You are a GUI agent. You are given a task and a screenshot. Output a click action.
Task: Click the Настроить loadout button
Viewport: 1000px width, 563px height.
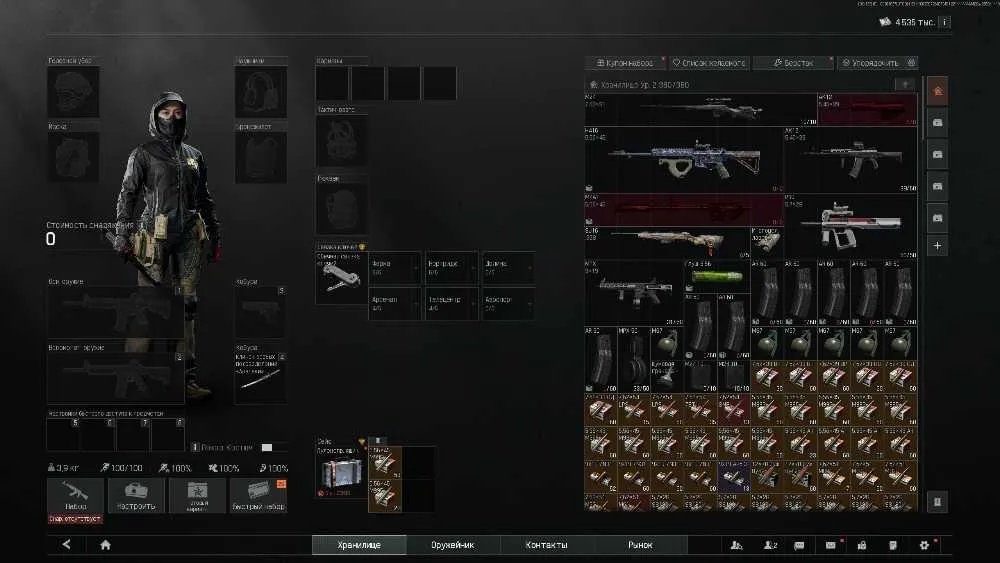136,495
